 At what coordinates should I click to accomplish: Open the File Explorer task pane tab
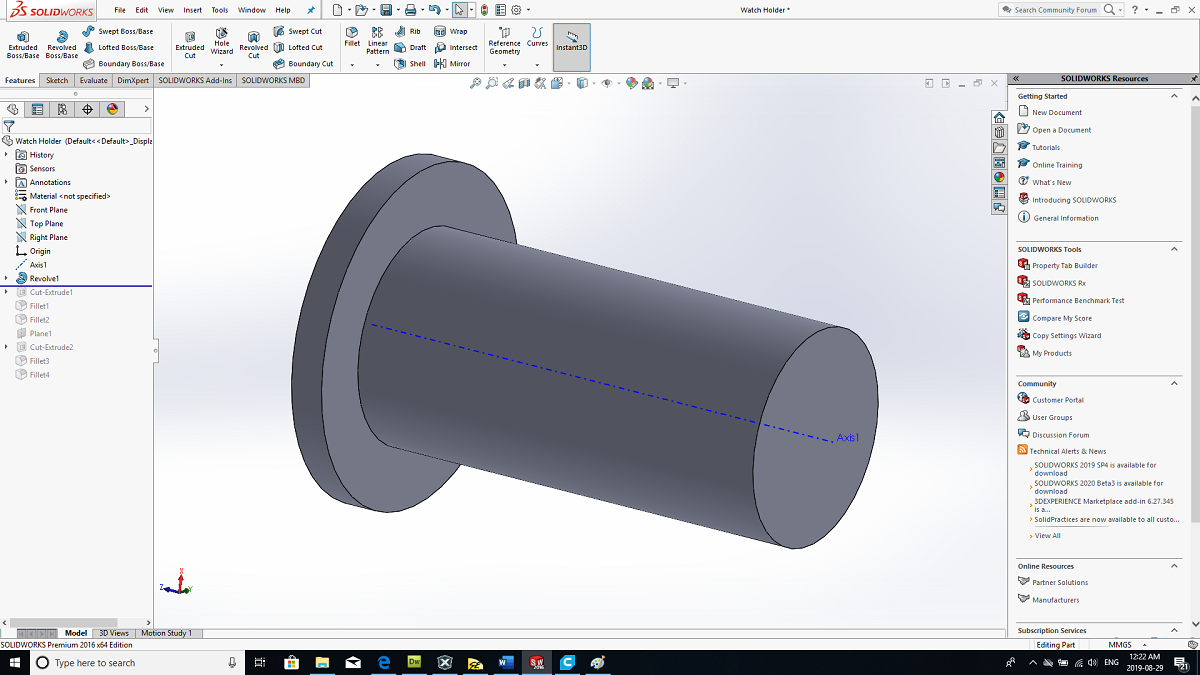point(999,147)
